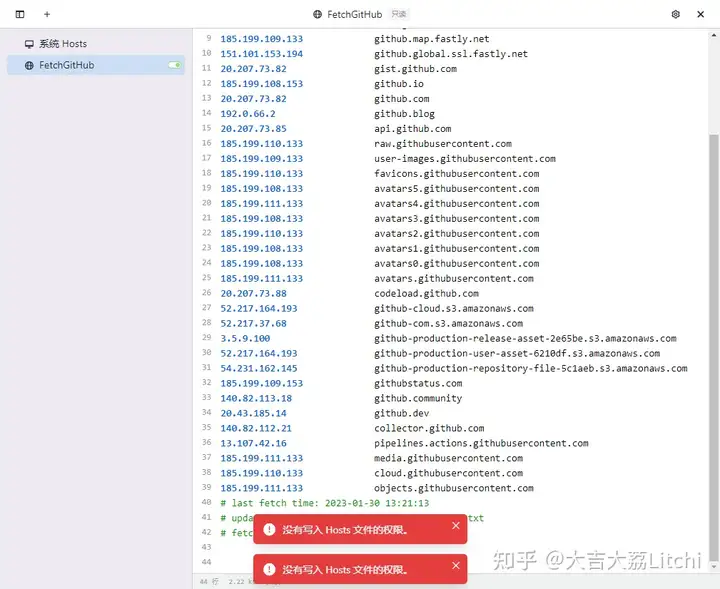
Task: Open settings via gear icon
Action: 675,14
